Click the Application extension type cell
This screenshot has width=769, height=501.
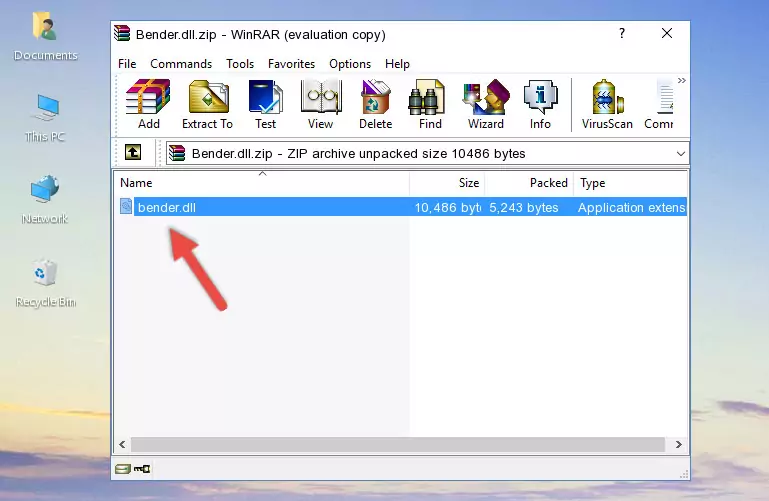632,207
